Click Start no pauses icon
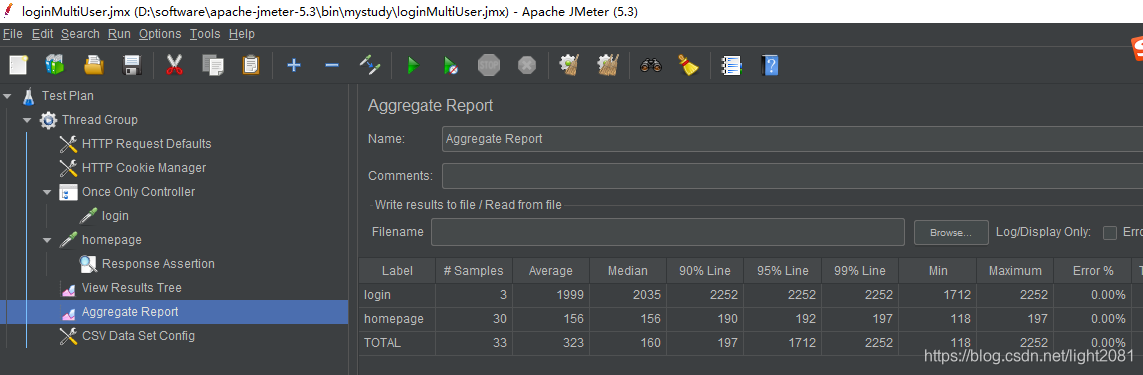 (451, 66)
